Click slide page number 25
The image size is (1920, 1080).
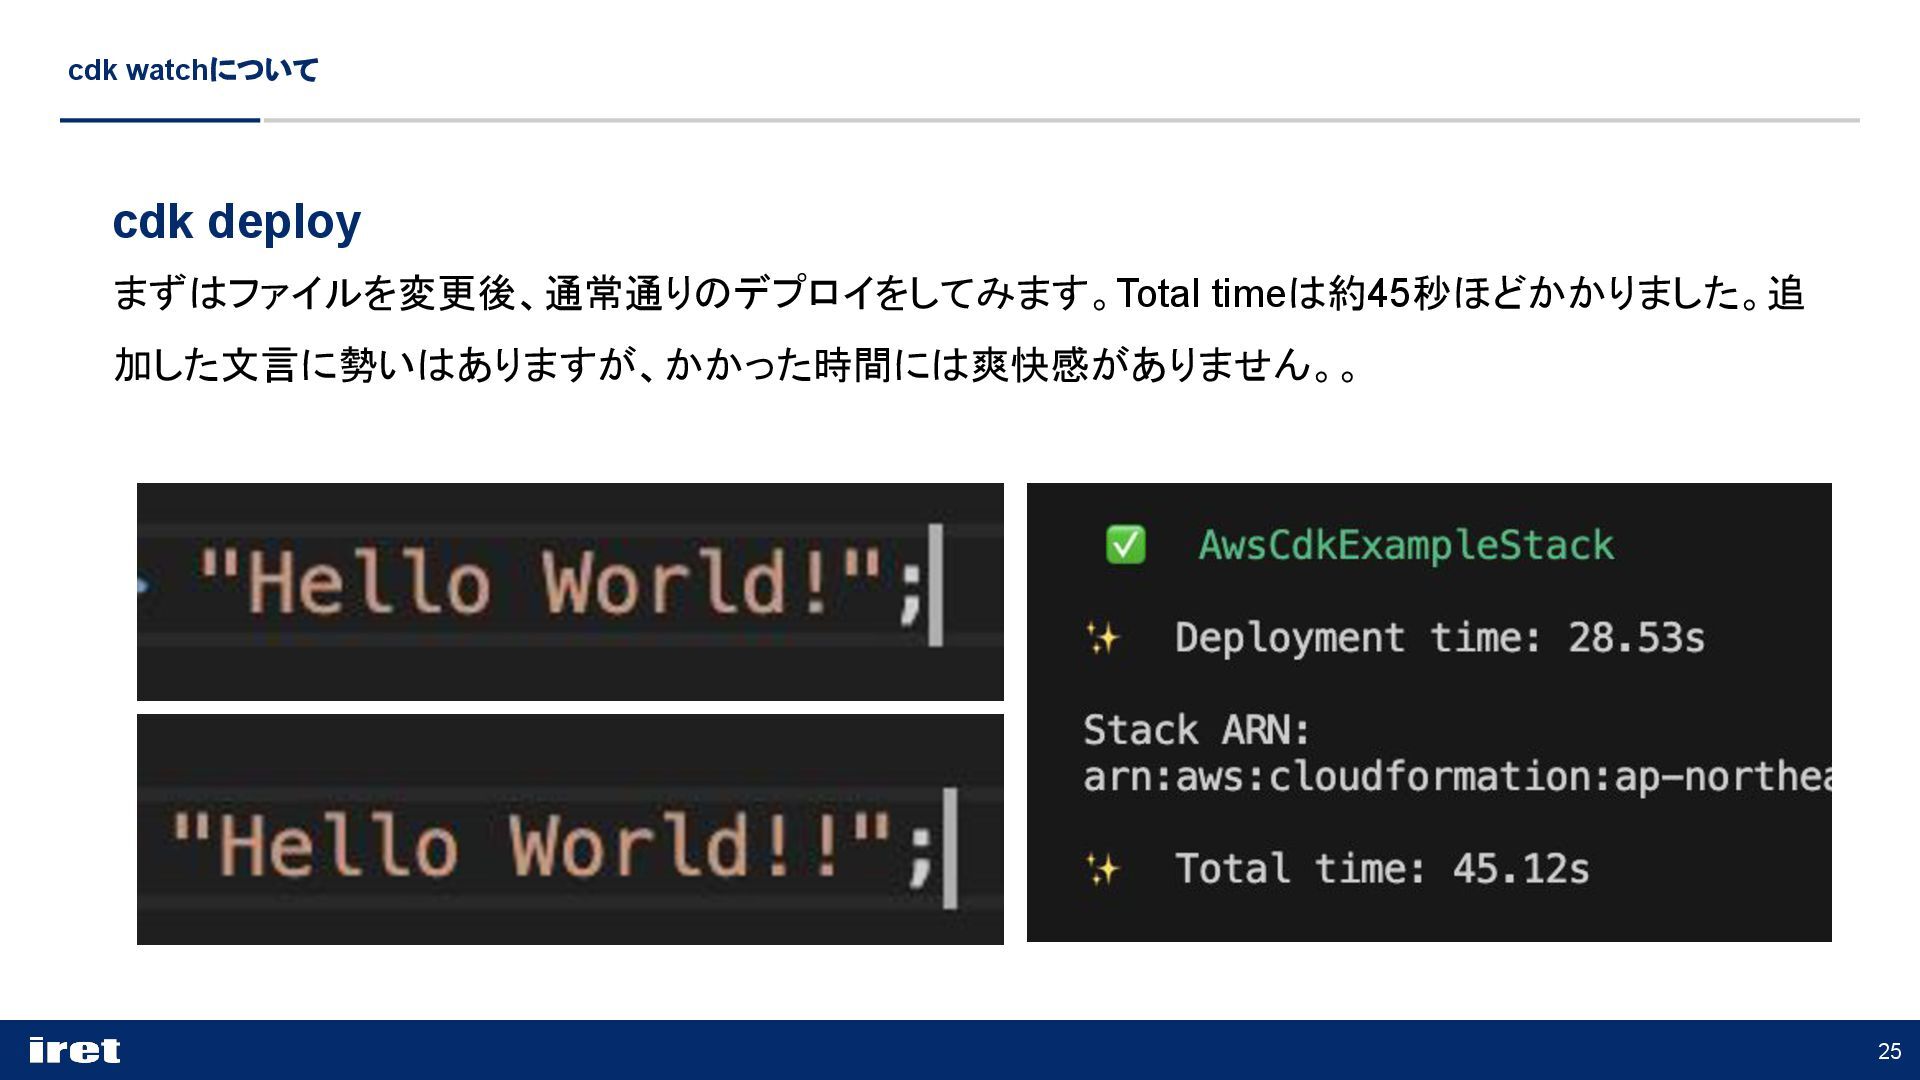(x=1889, y=1051)
